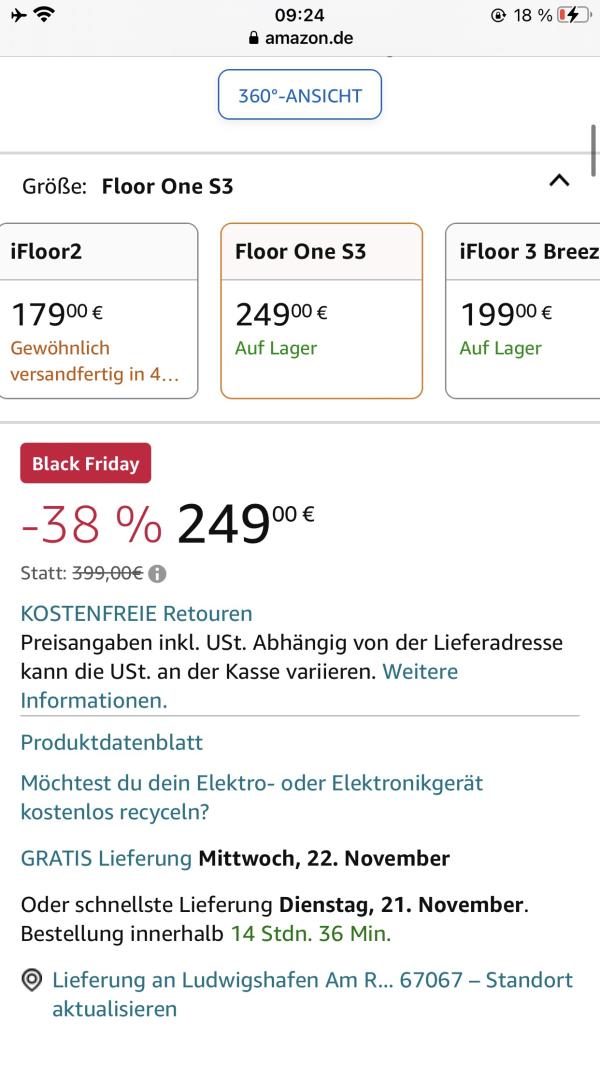Tap the Wi-Fi icon in the status bar
600x1066 pixels.
click(x=45, y=15)
